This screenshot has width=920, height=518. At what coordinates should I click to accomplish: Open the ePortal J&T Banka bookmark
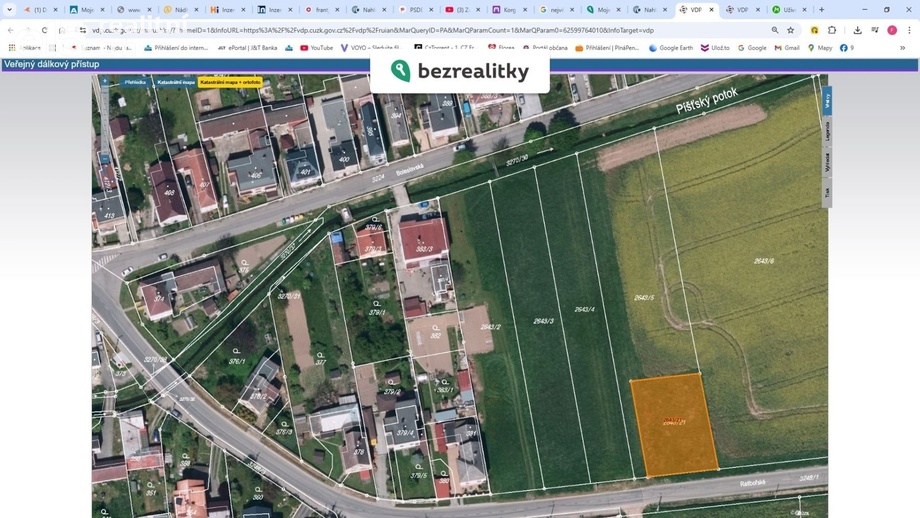point(248,48)
